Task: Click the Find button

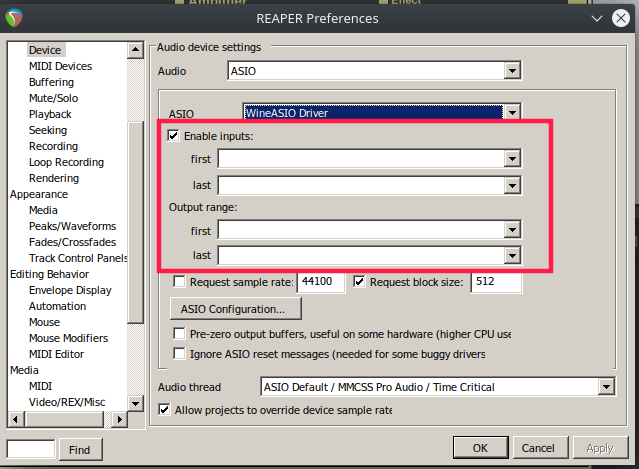Action: tap(80, 449)
